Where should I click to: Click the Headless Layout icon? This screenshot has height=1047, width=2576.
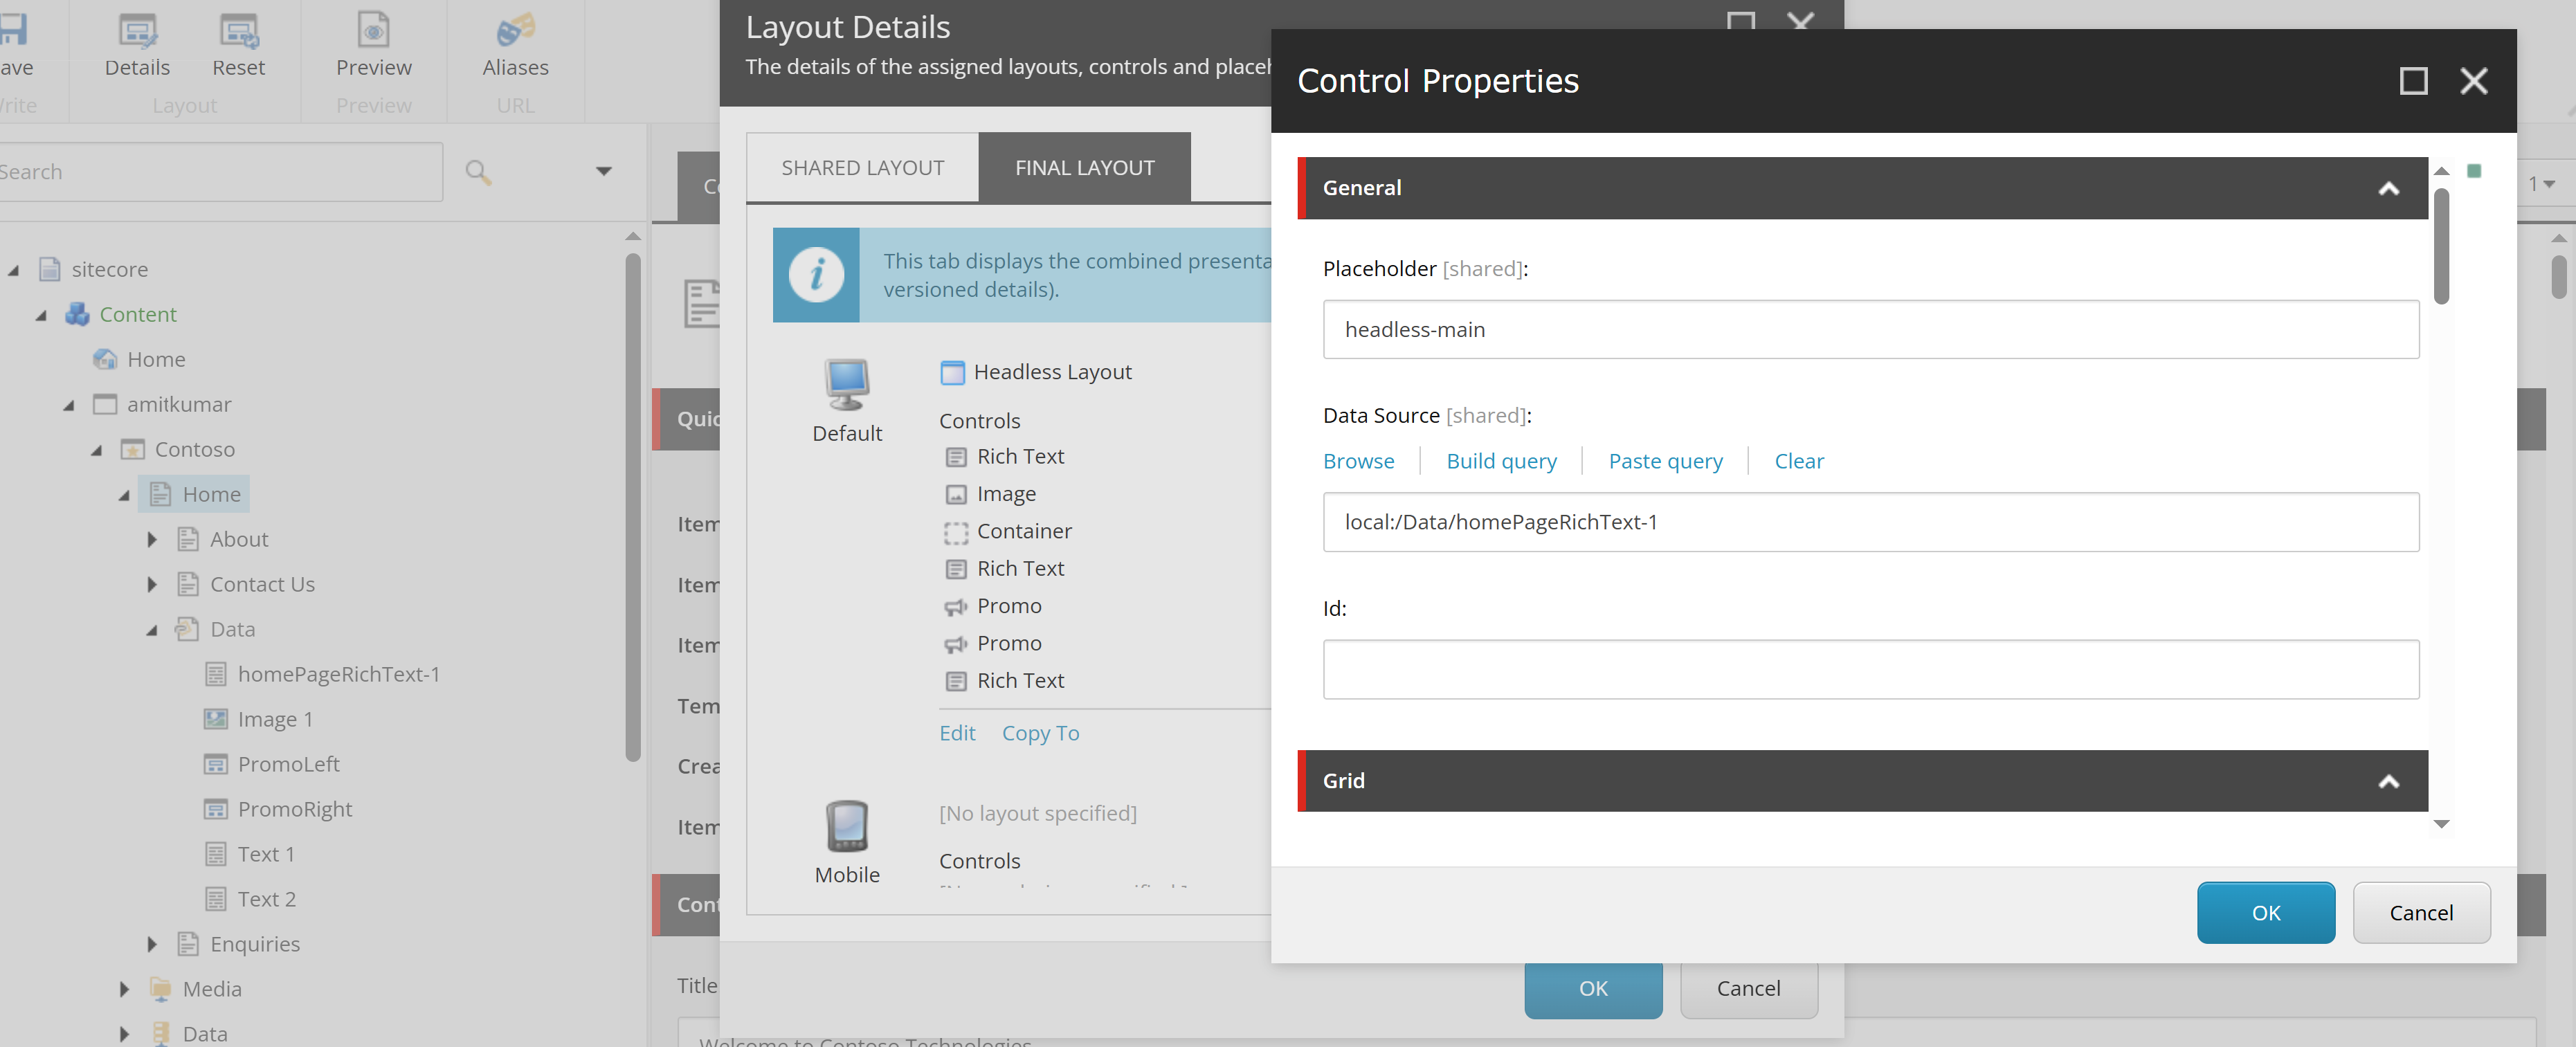[x=952, y=373]
